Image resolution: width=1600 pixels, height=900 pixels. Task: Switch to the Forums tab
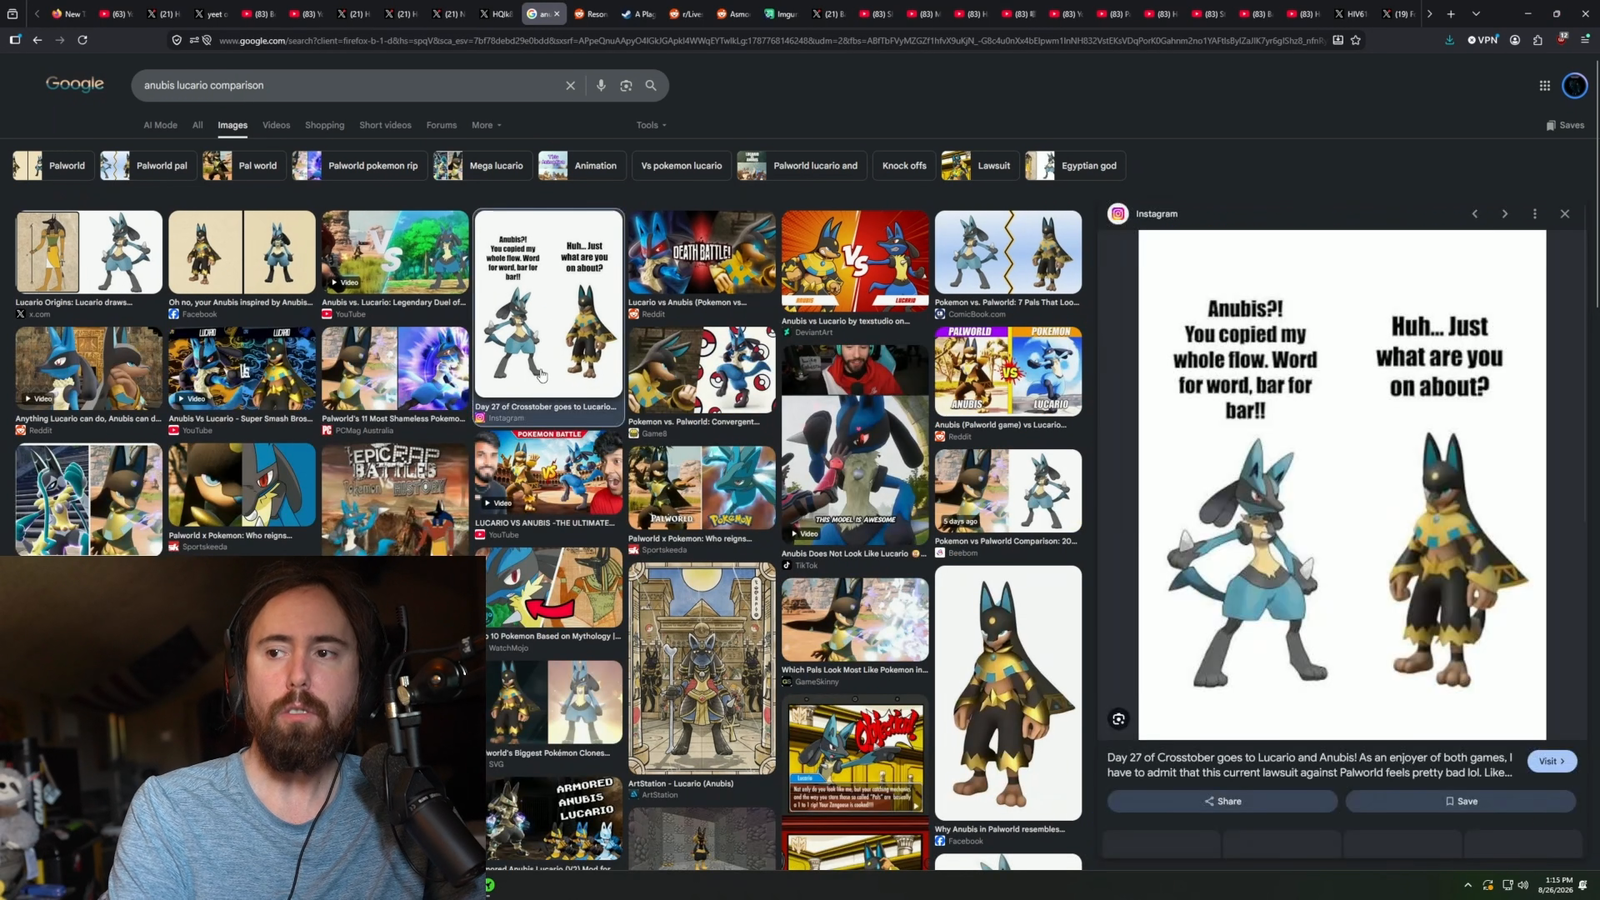pos(441,125)
